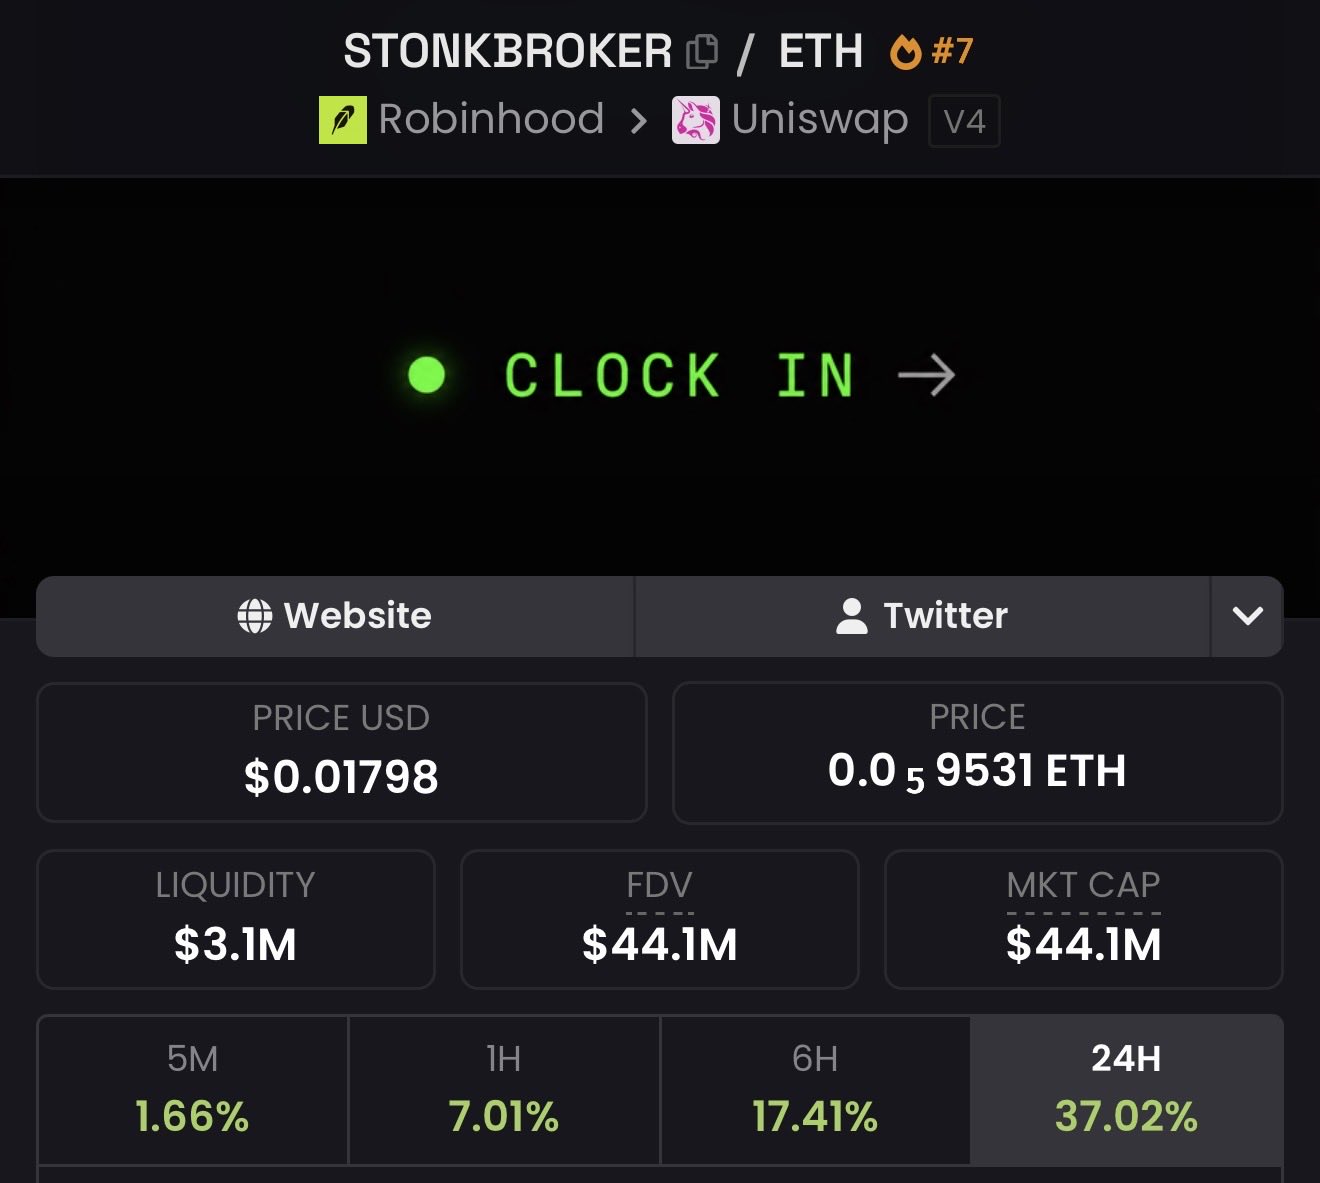Click the person icon beside Twitter
This screenshot has height=1183, width=1320.
[851, 616]
